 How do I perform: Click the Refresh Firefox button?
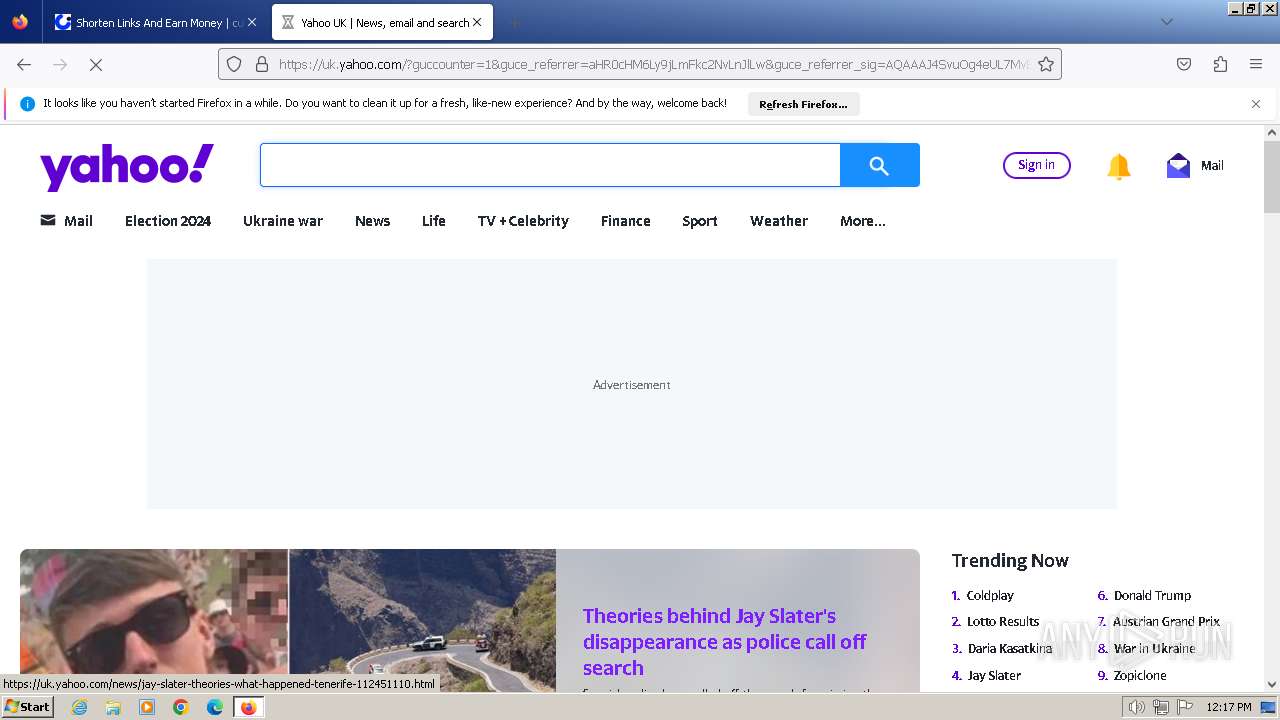pyautogui.click(x=803, y=104)
